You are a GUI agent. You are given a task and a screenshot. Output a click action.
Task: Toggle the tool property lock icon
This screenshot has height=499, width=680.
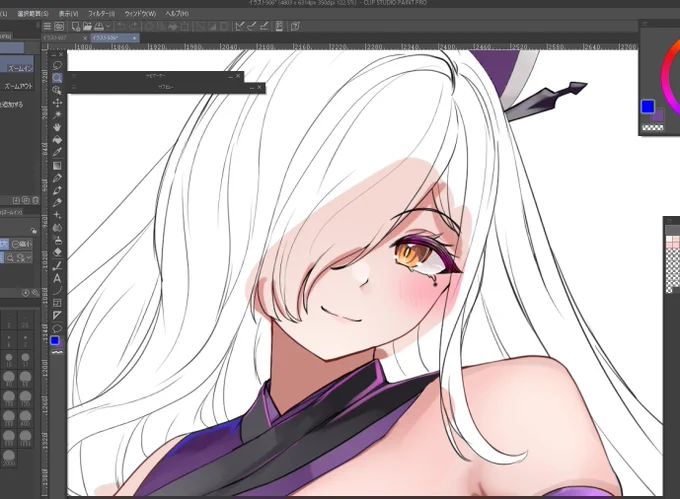34,231
